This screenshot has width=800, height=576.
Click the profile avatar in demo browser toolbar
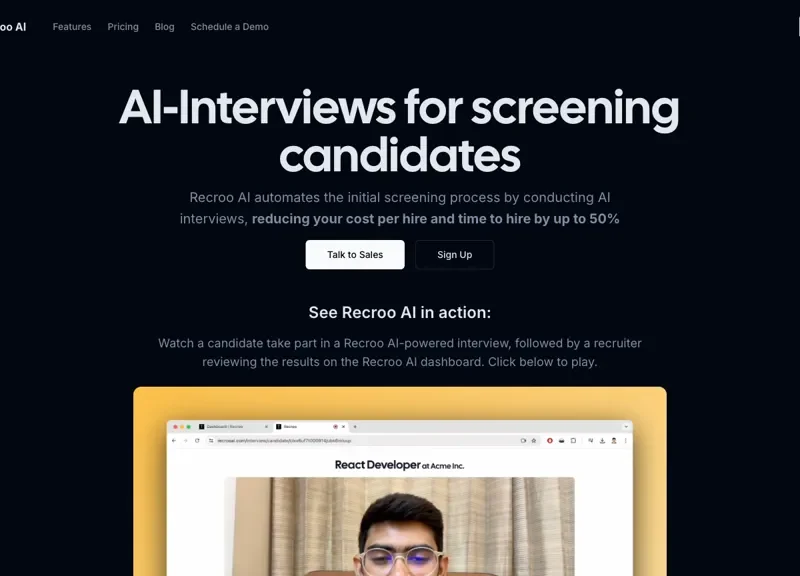pyautogui.click(x=614, y=440)
